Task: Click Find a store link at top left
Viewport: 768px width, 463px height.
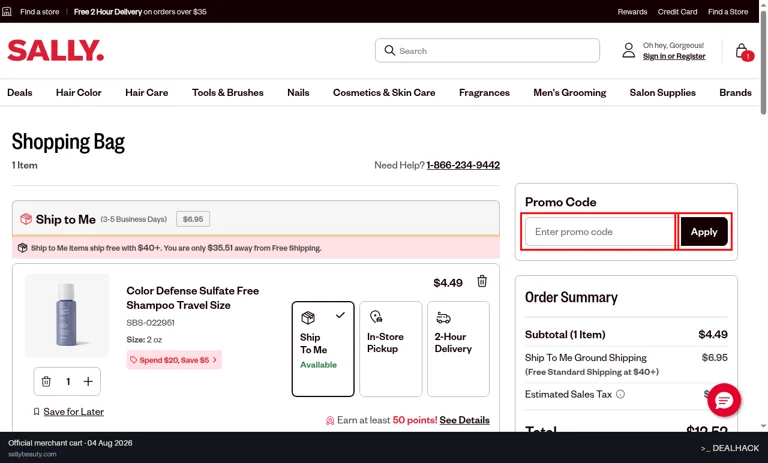Action: click(x=40, y=12)
